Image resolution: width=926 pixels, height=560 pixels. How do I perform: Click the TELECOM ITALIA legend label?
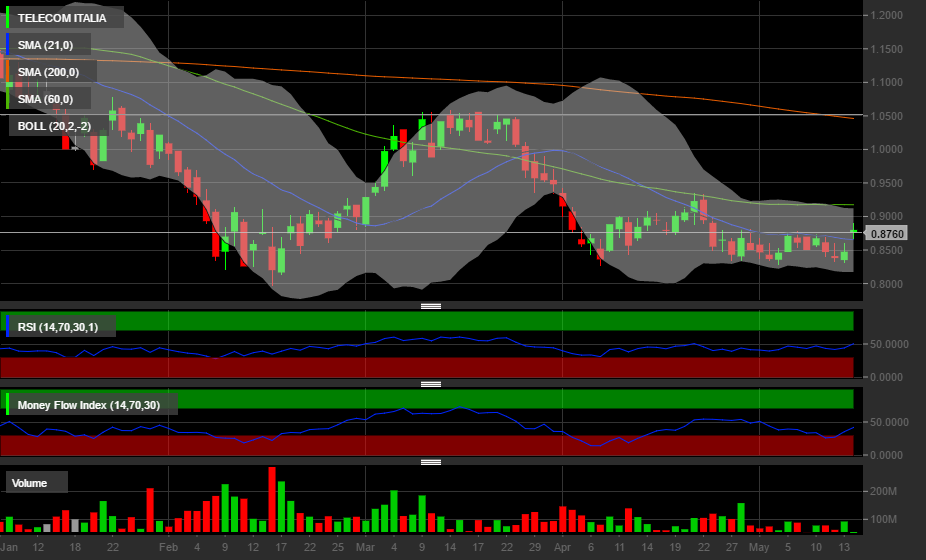[62, 18]
